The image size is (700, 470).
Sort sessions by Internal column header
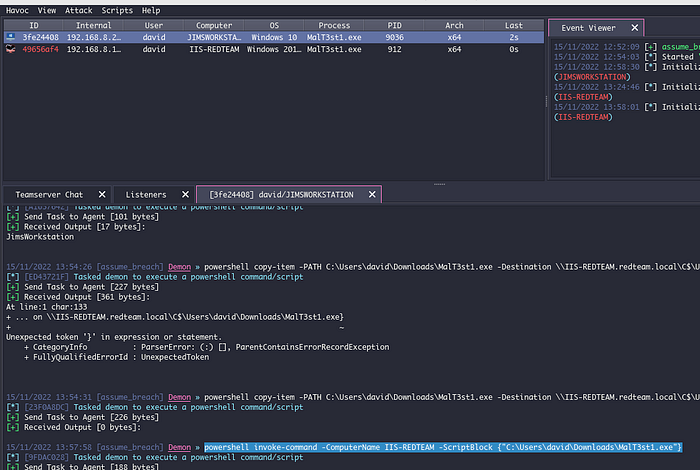[x=93, y=25]
